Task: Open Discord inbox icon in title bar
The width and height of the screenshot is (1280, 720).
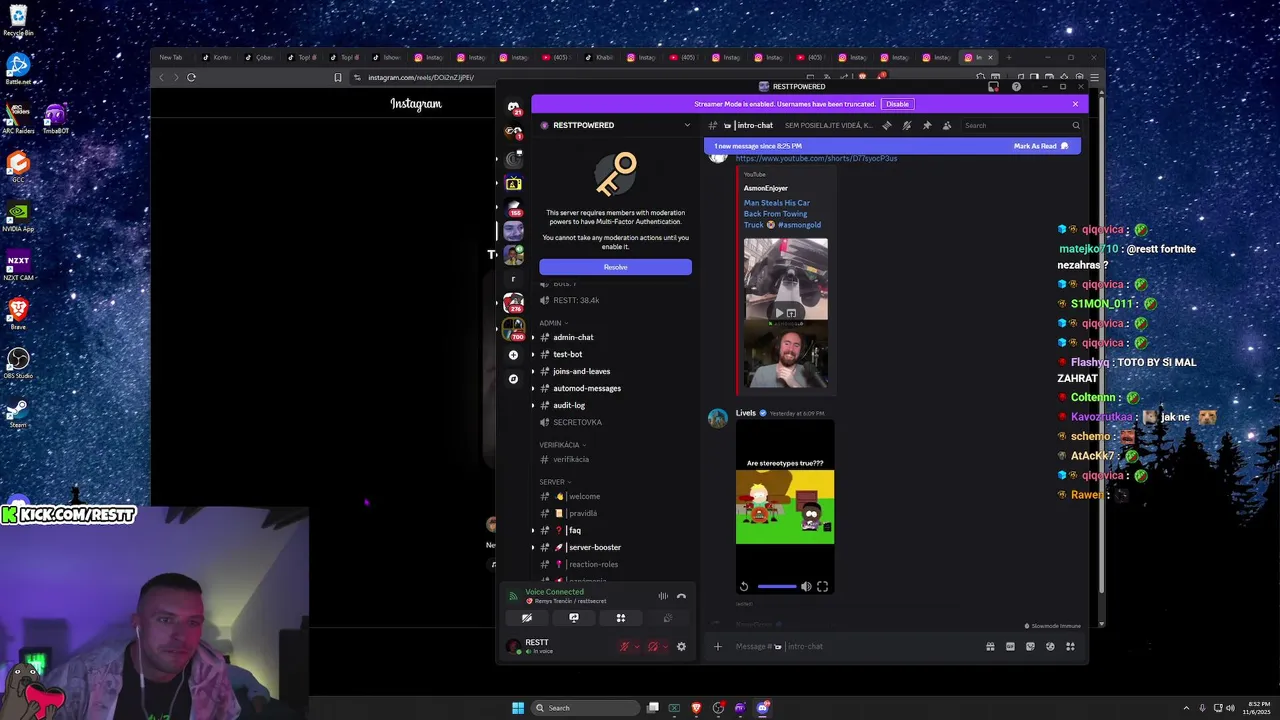Action: [x=993, y=87]
